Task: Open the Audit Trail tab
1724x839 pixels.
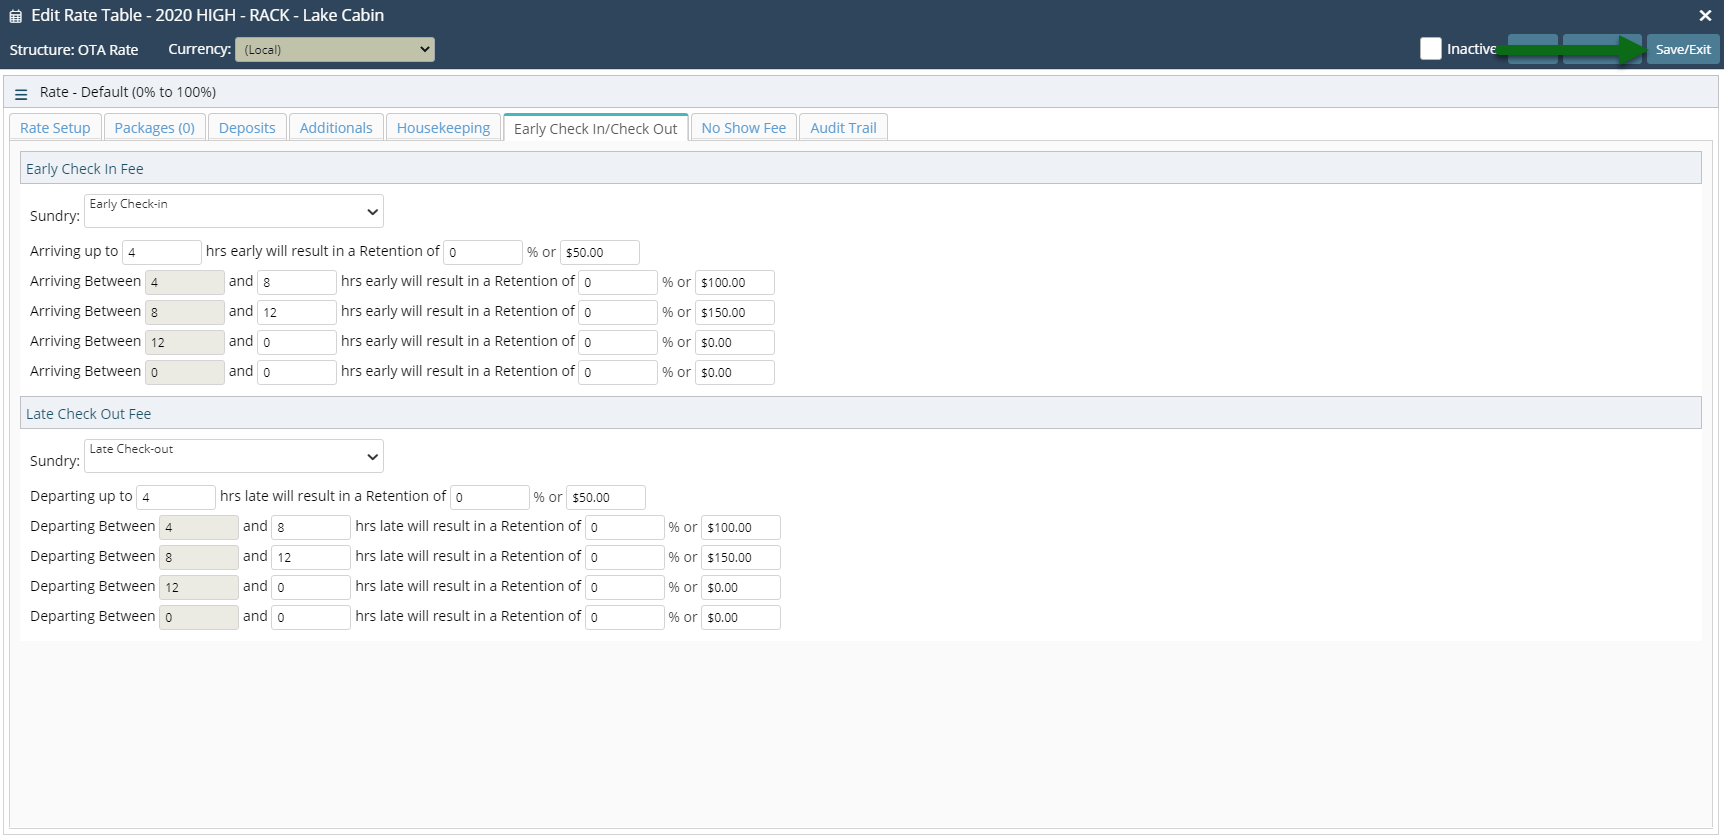Action: pyautogui.click(x=843, y=128)
